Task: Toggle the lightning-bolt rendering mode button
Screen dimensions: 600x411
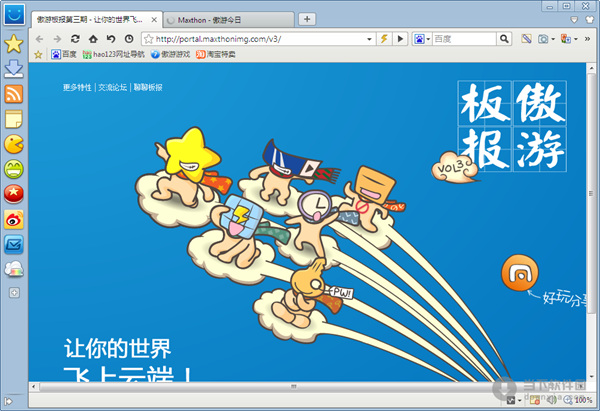Action: point(384,39)
